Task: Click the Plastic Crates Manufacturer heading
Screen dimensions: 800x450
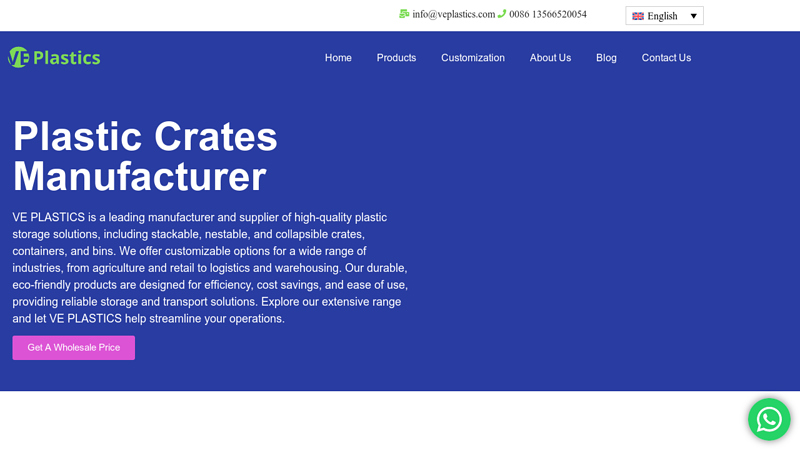Action: point(145,156)
